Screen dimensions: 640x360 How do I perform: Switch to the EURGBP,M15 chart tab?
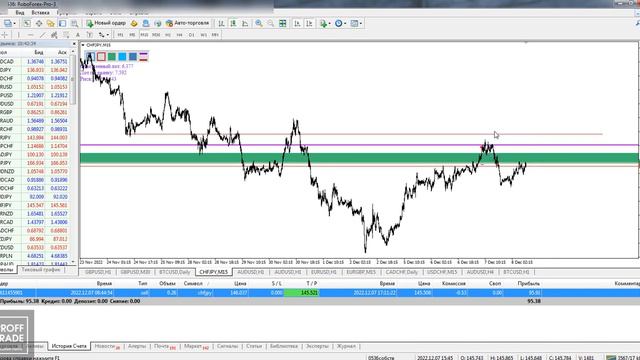point(361,272)
